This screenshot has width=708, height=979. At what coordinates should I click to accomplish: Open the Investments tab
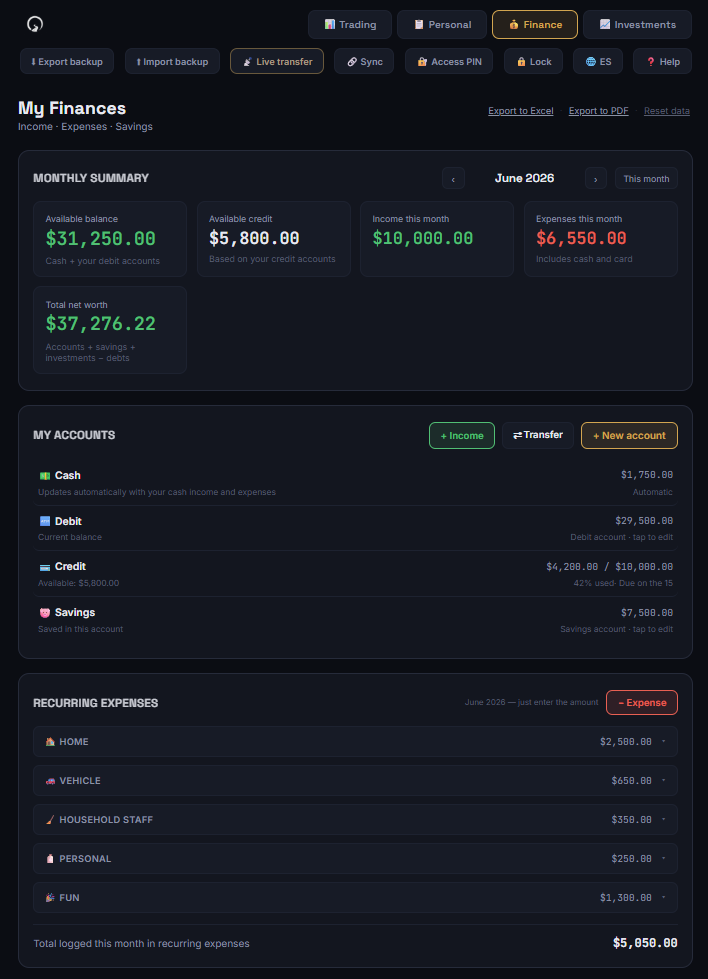(x=637, y=24)
